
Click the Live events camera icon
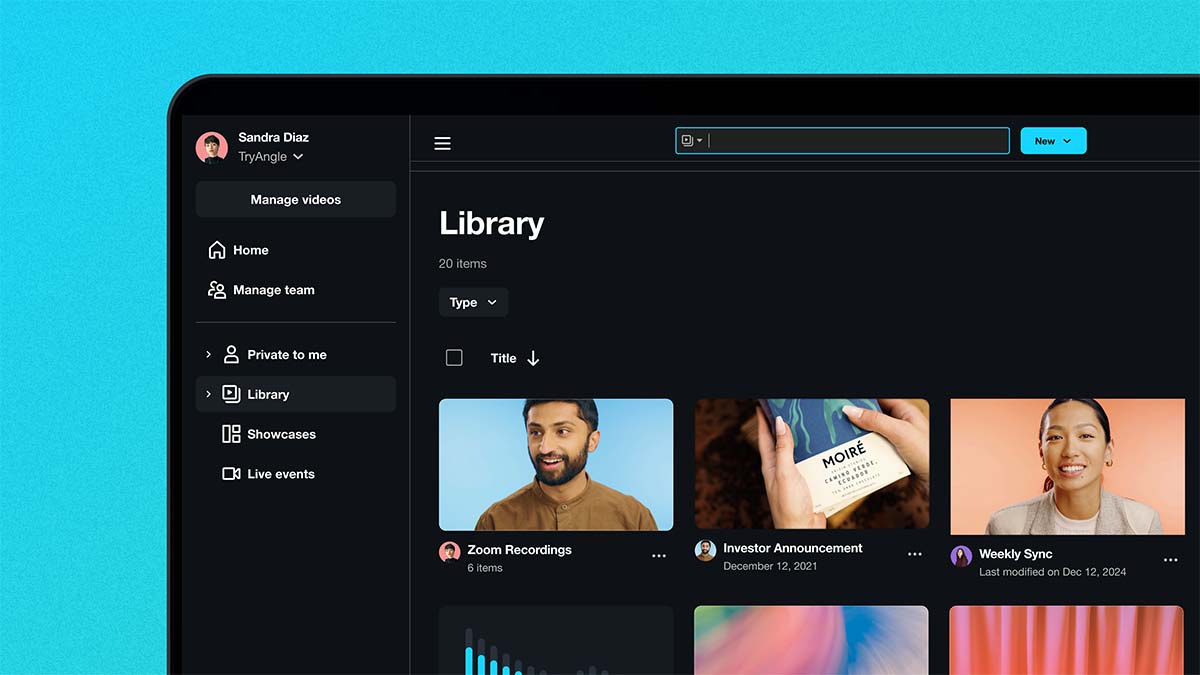pos(231,474)
